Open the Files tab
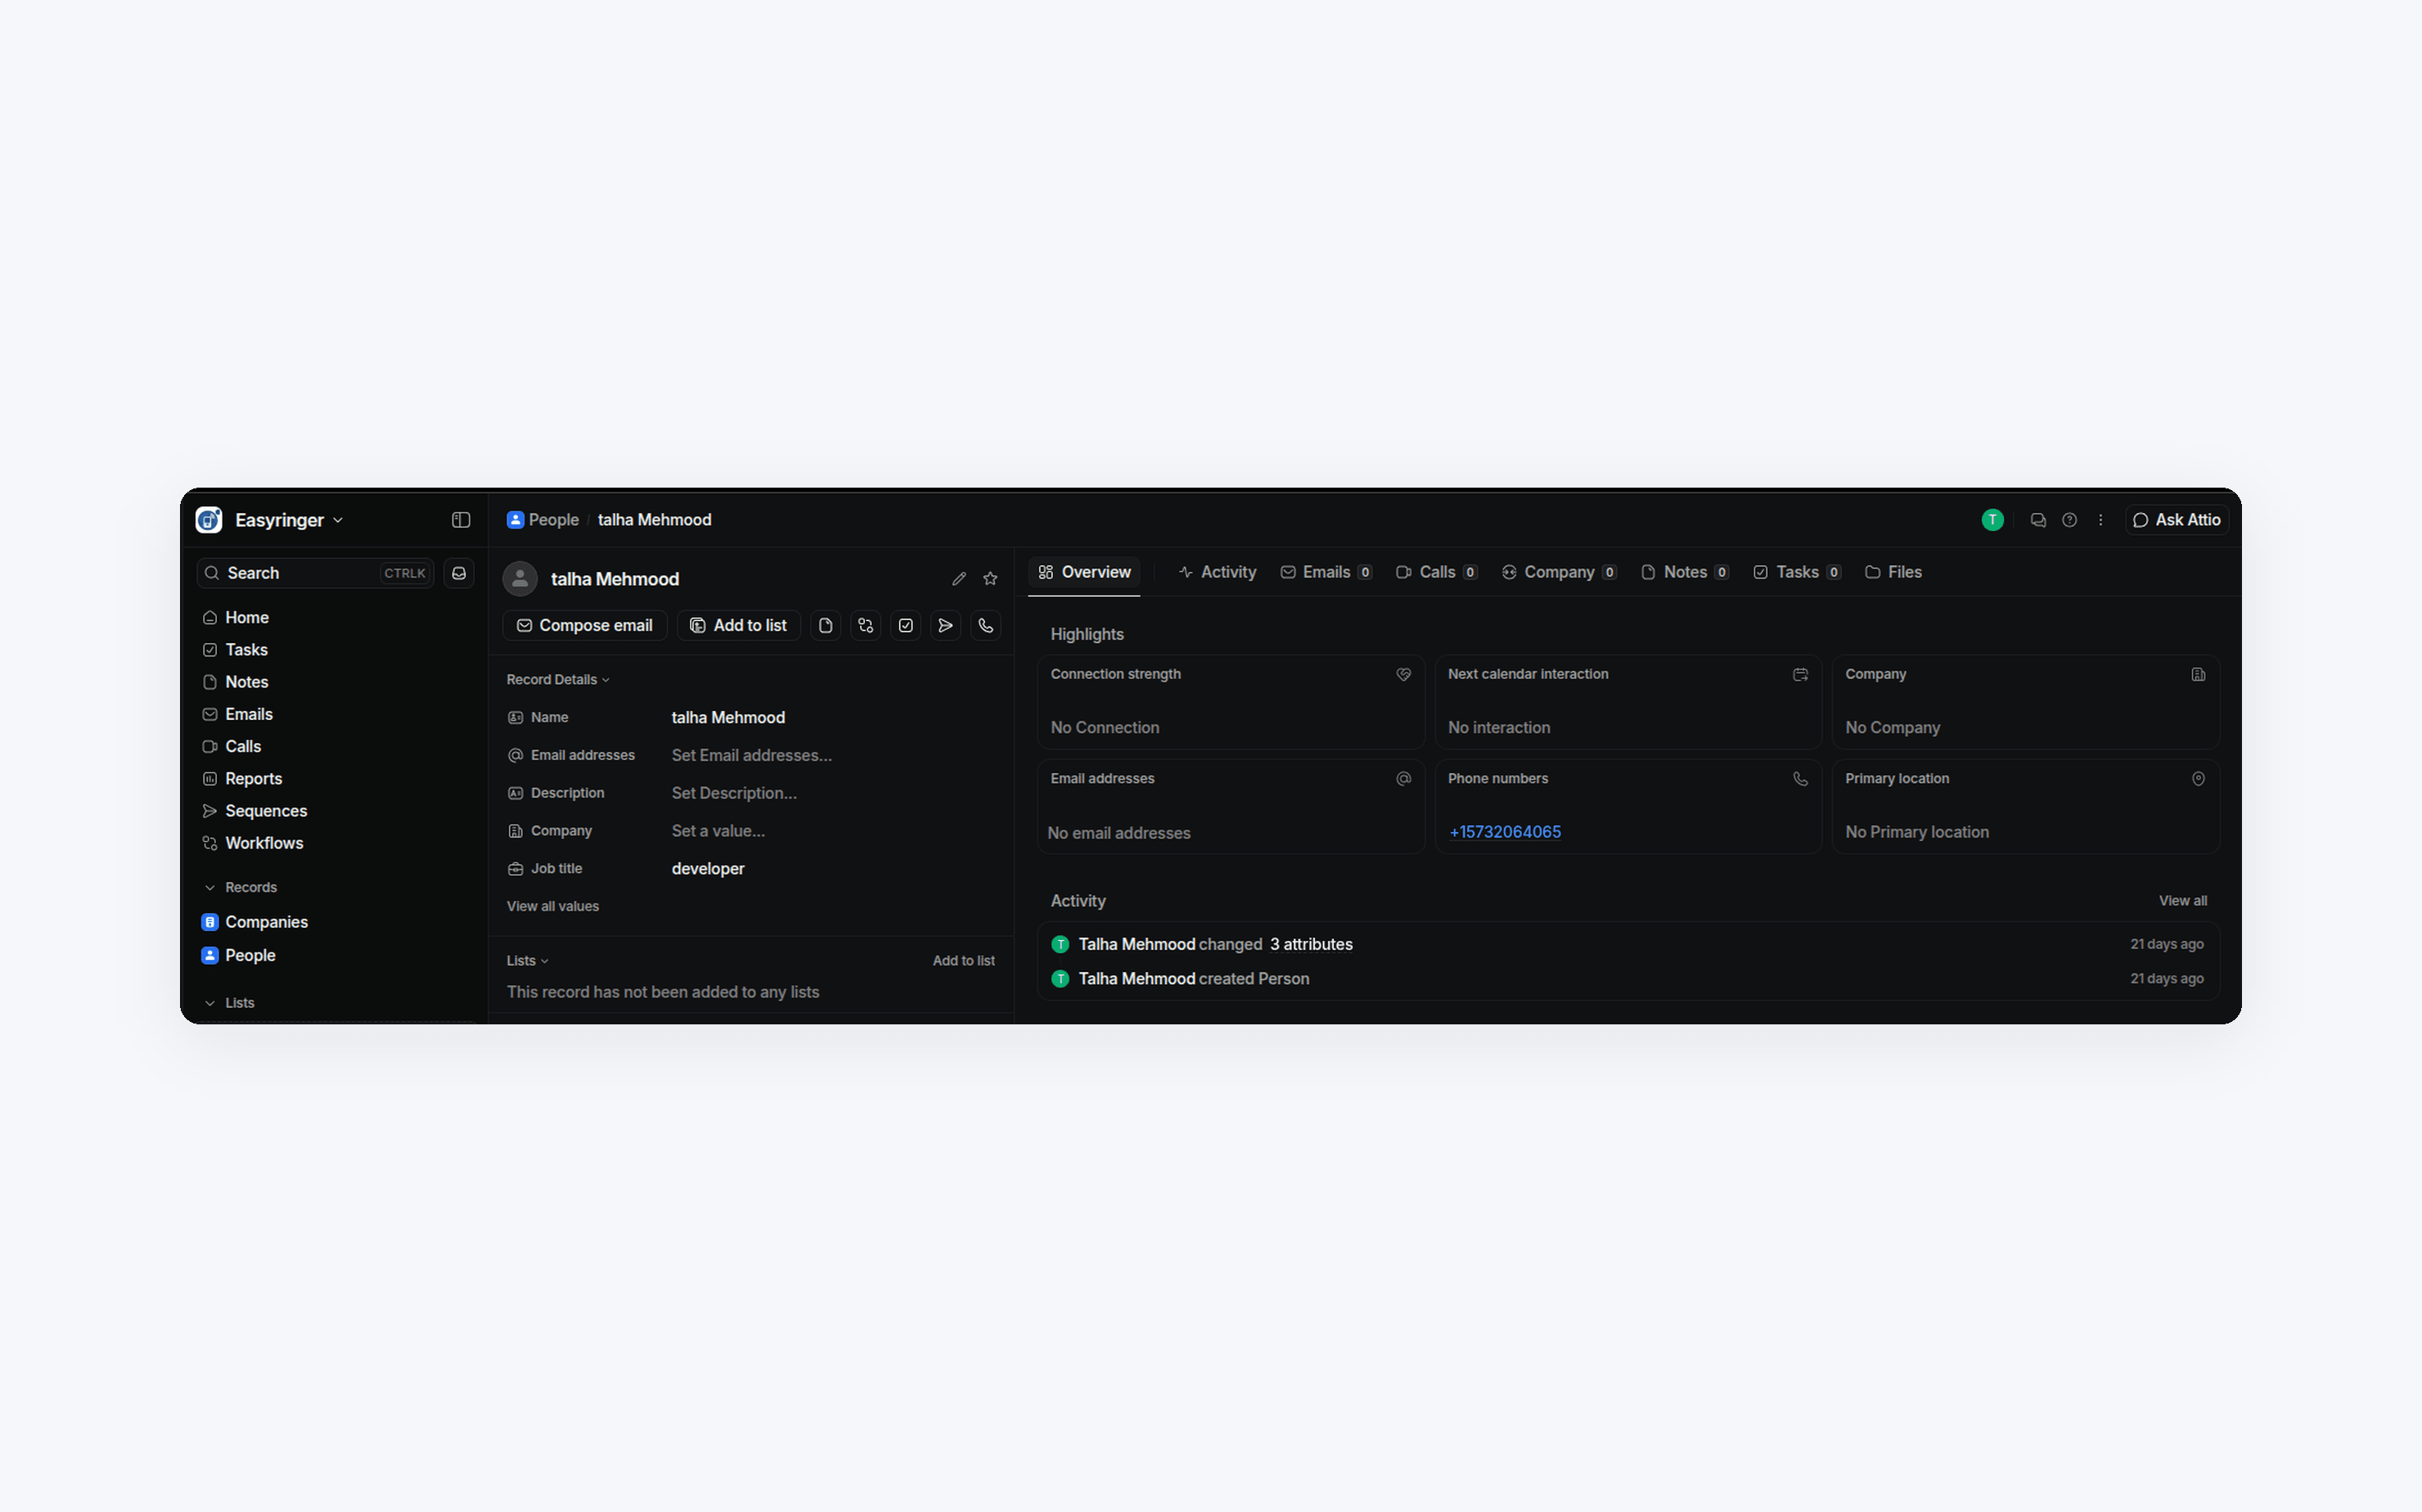Screen dimensions: 2422x1512 pyautogui.click(x=1893, y=572)
